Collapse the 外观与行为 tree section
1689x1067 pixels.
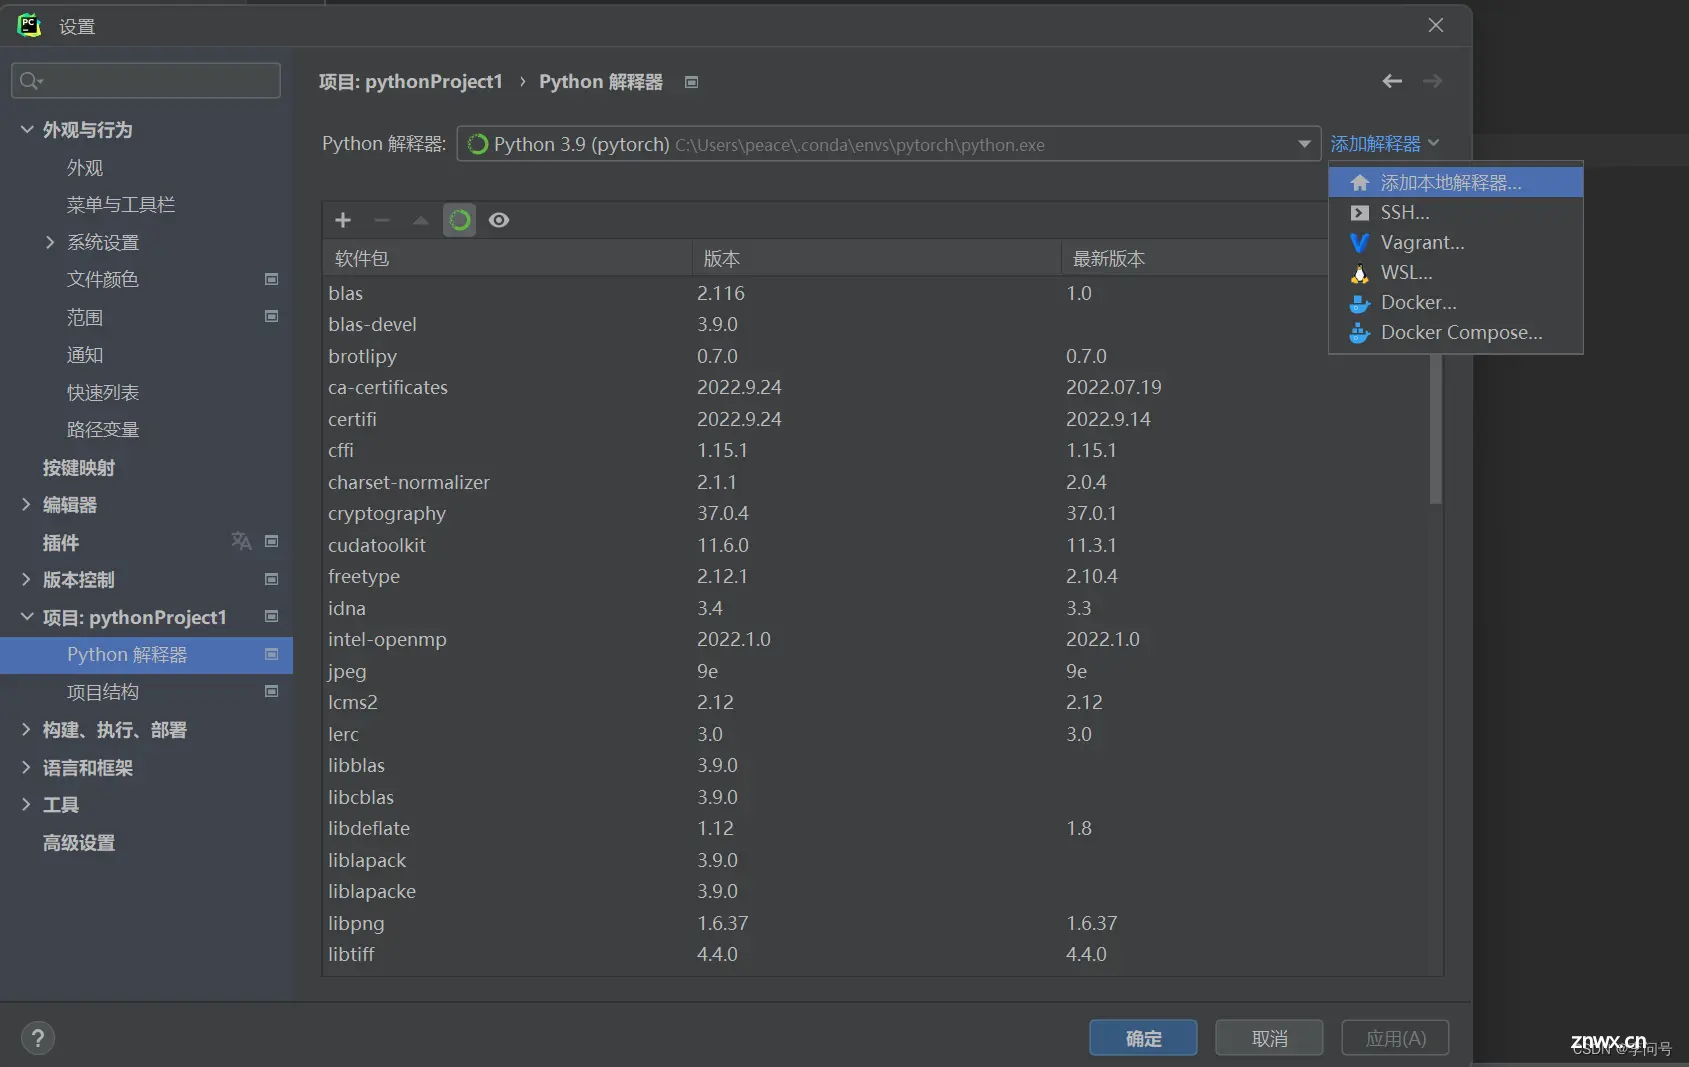(27, 129)
